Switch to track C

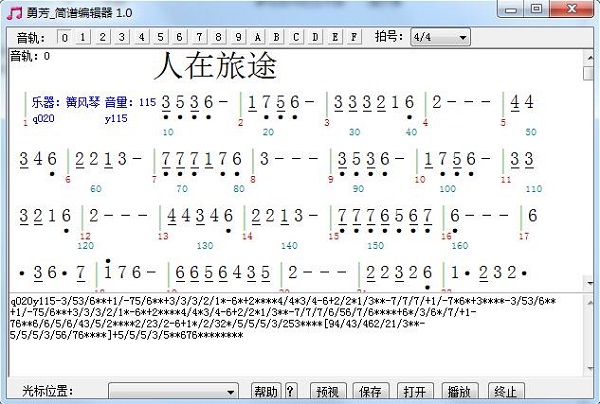[x=296, y=37]
